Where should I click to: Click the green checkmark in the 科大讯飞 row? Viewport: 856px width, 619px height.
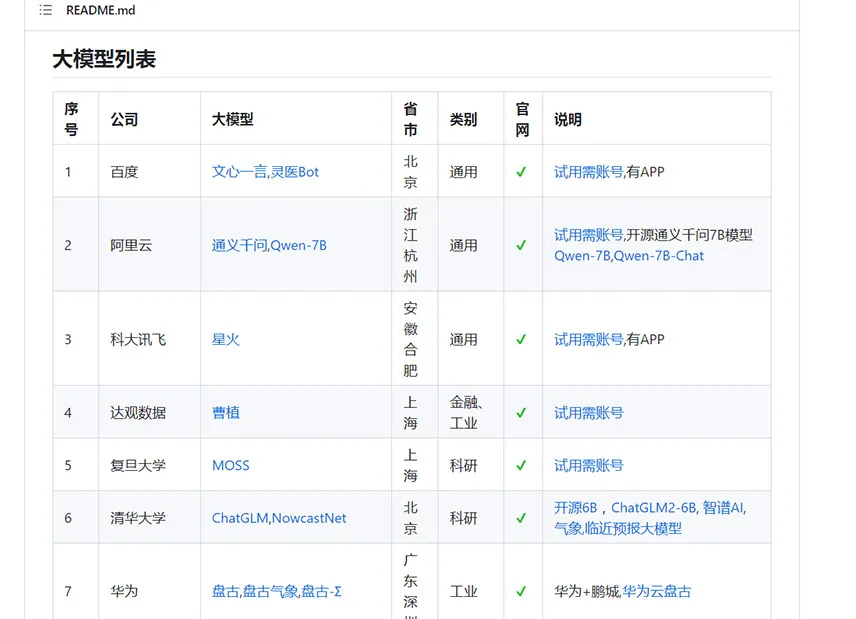(x=521, y=340)
